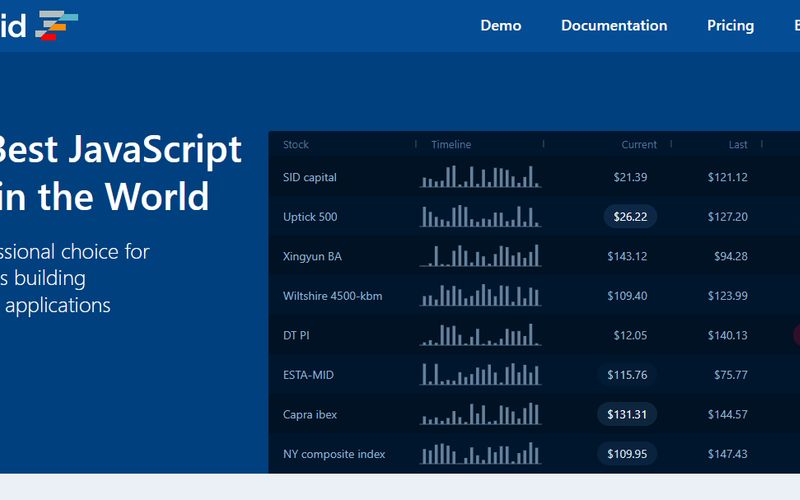Select the DT PI stock row
This screenshot has height=500, width=800.
point(297,336)
